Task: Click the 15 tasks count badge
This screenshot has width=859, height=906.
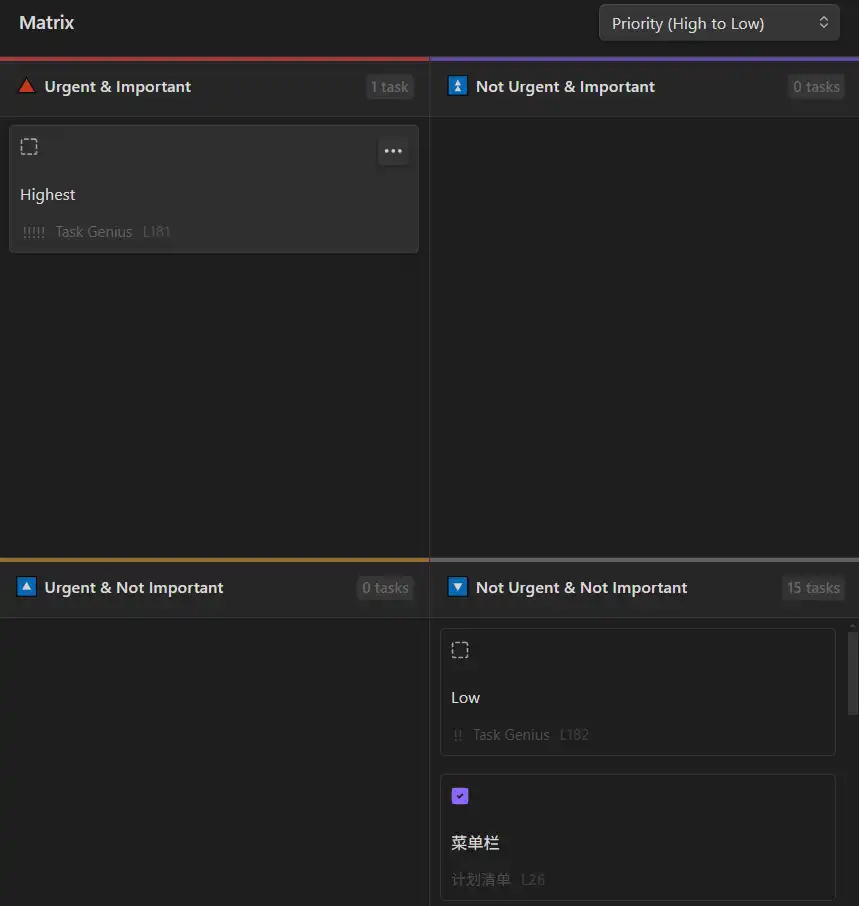Action: (813, 588)
